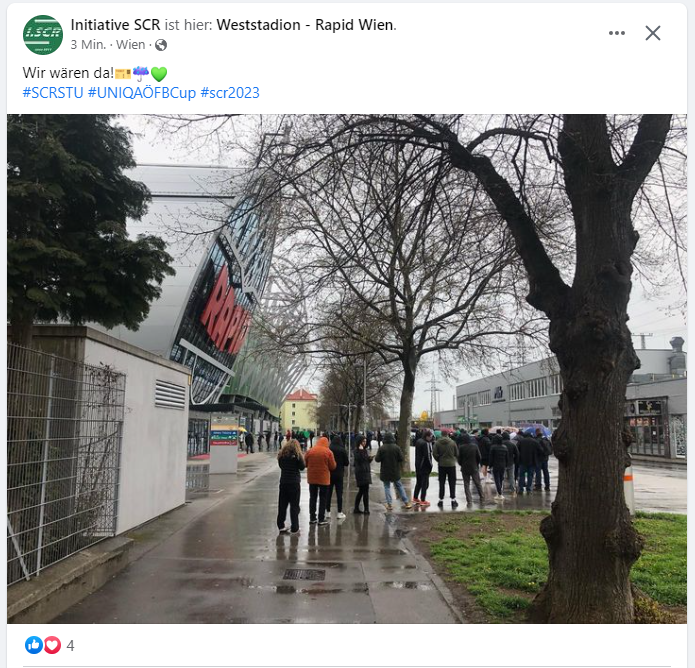This screenshot has height=668, width=695.
Task: Click the 3 Min. timestamp
Action: pos(88,45)
